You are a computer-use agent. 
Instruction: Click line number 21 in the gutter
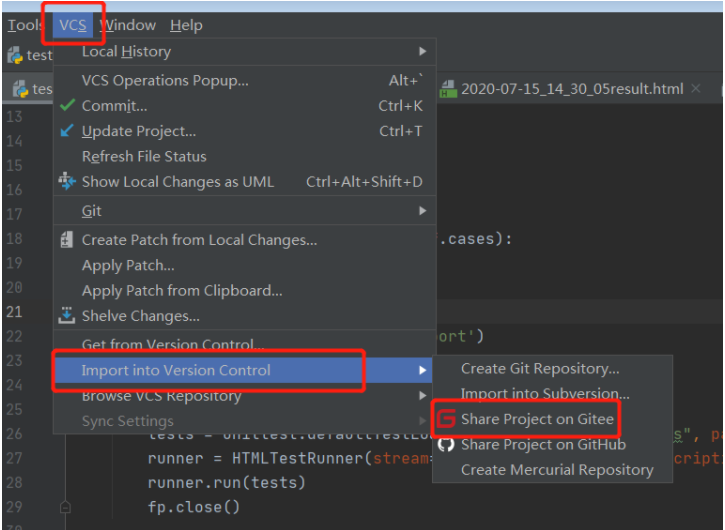click(x=14, y=312)
